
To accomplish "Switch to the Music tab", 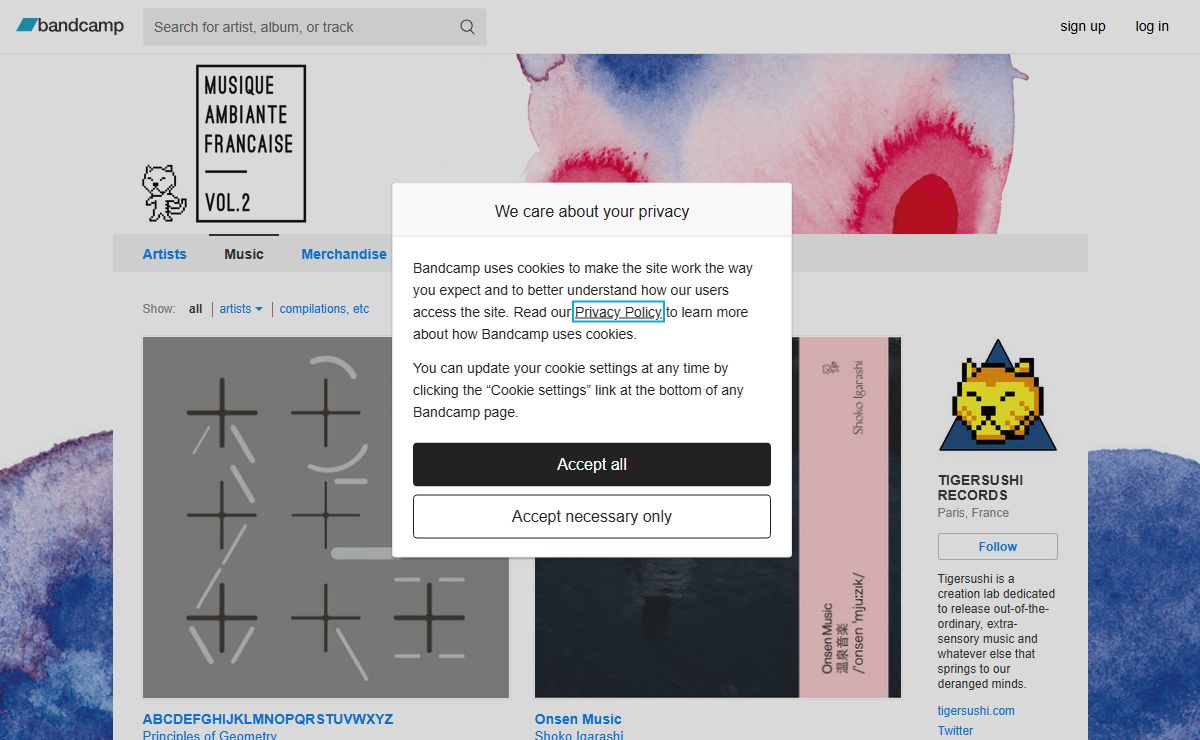I will click(244, 254).
